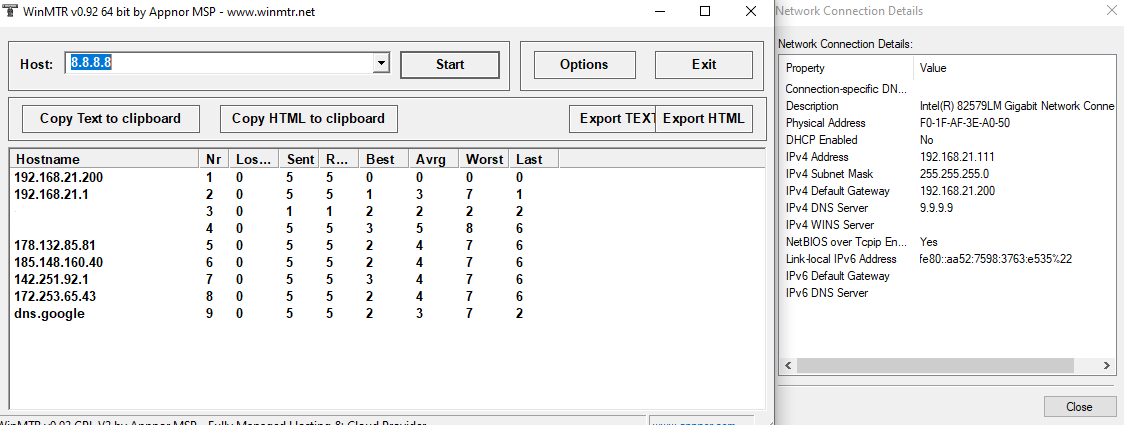This screenshot has height=425, width=1124.
Task: Click the Loss column header
Action: coord(254,159)
